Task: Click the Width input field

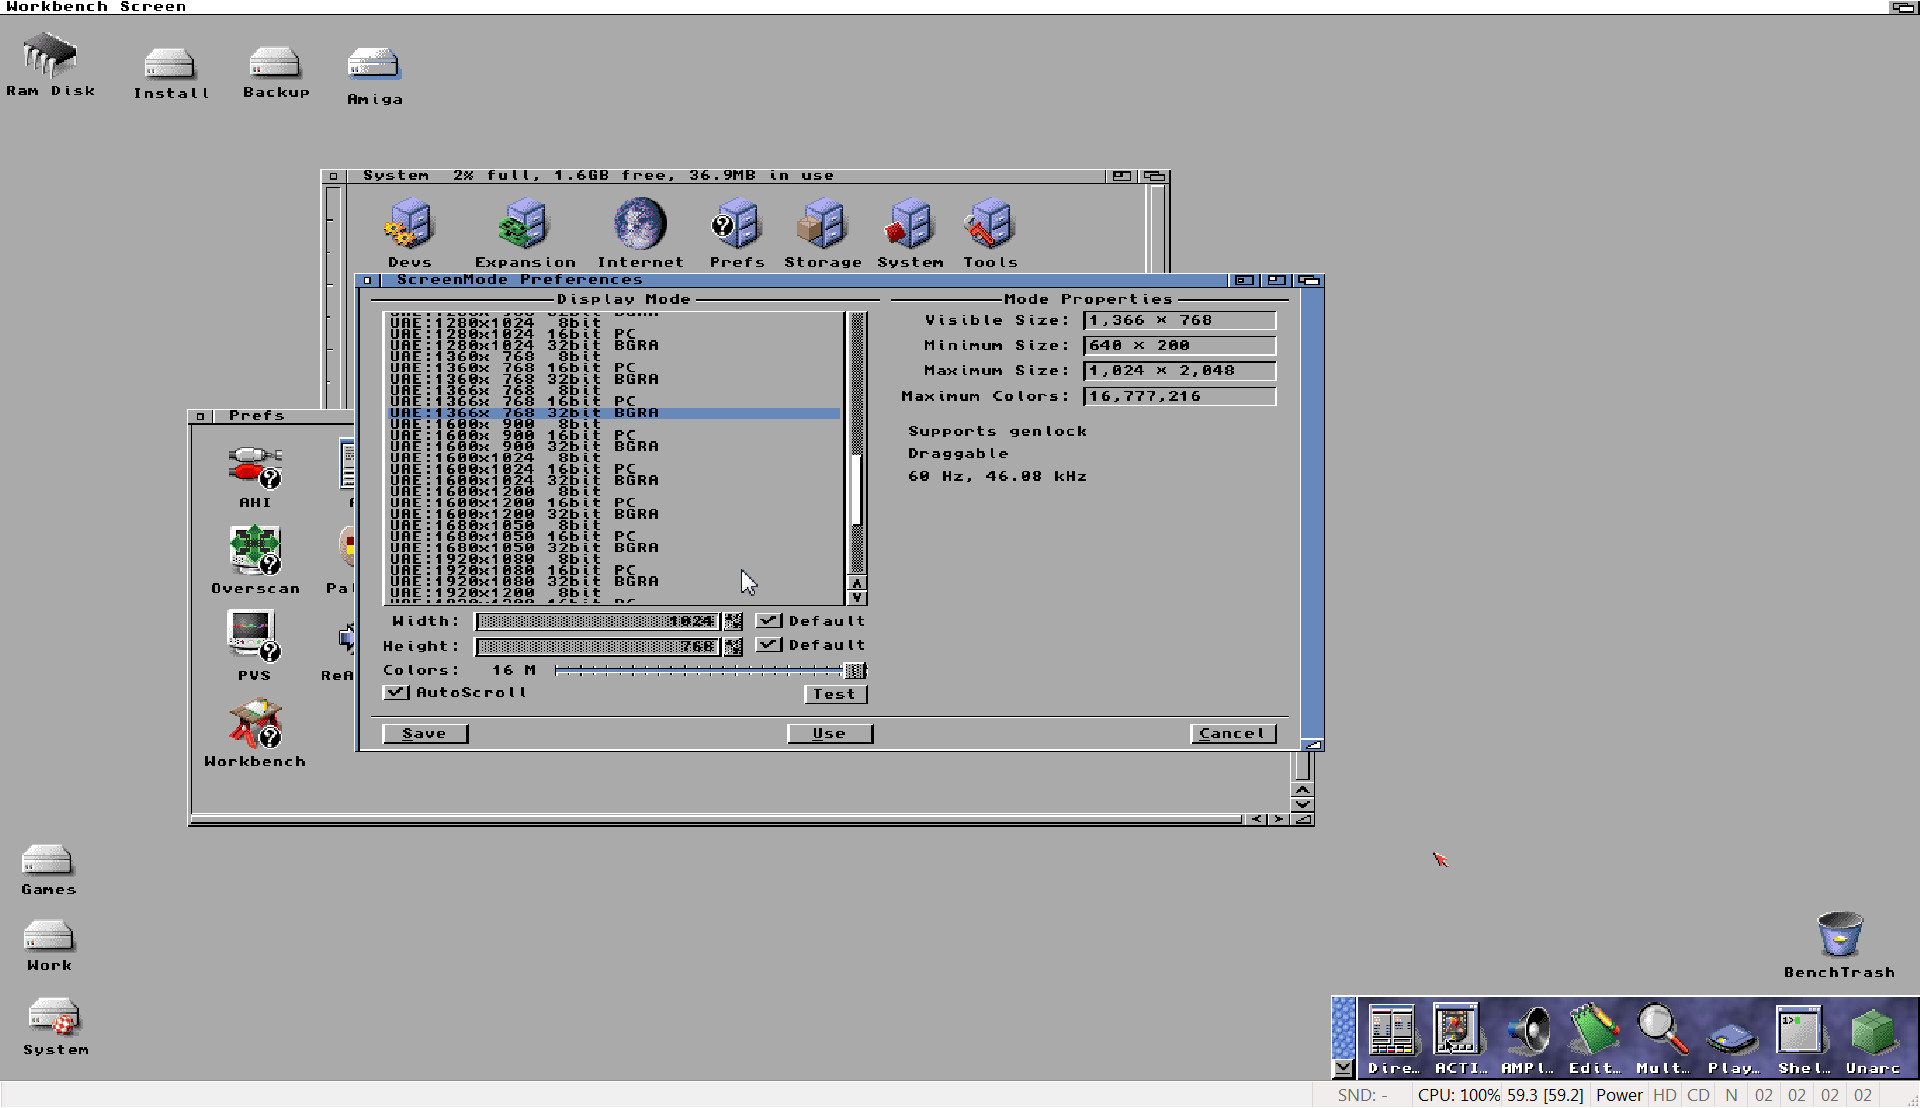Action: pyautogui.click(x=598, y=622)
